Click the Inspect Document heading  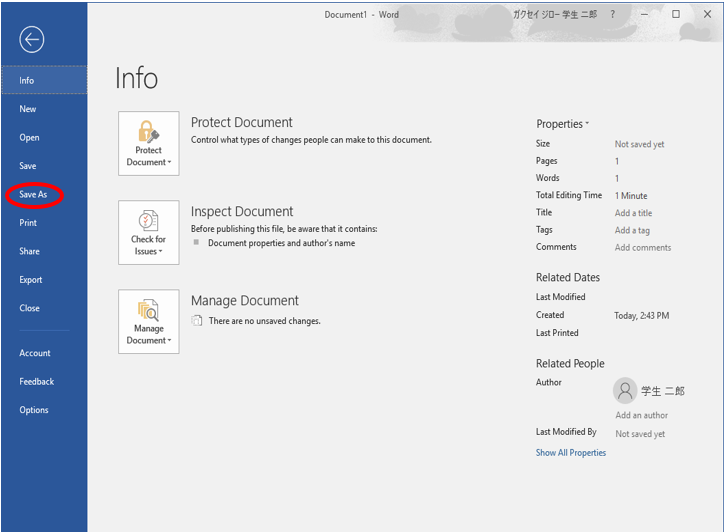click(x=242, y=212)
